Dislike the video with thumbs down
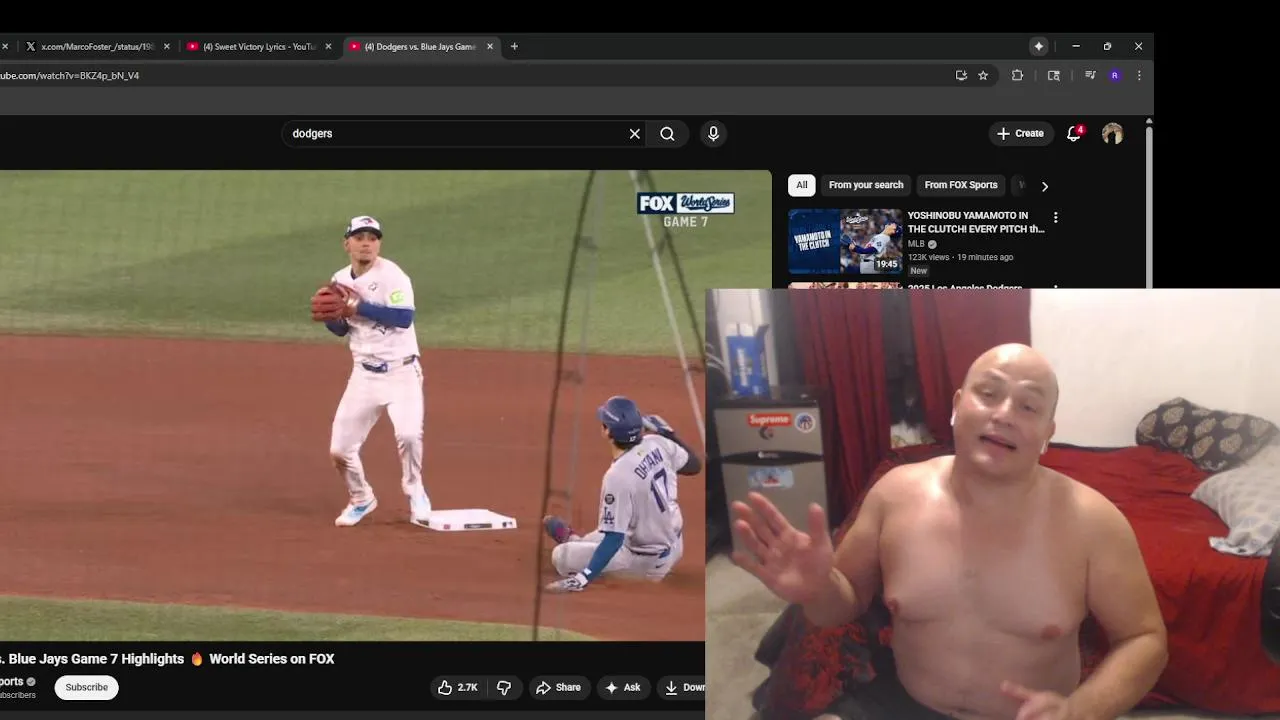Screen dimensions: 1280x720 [504, 687]
